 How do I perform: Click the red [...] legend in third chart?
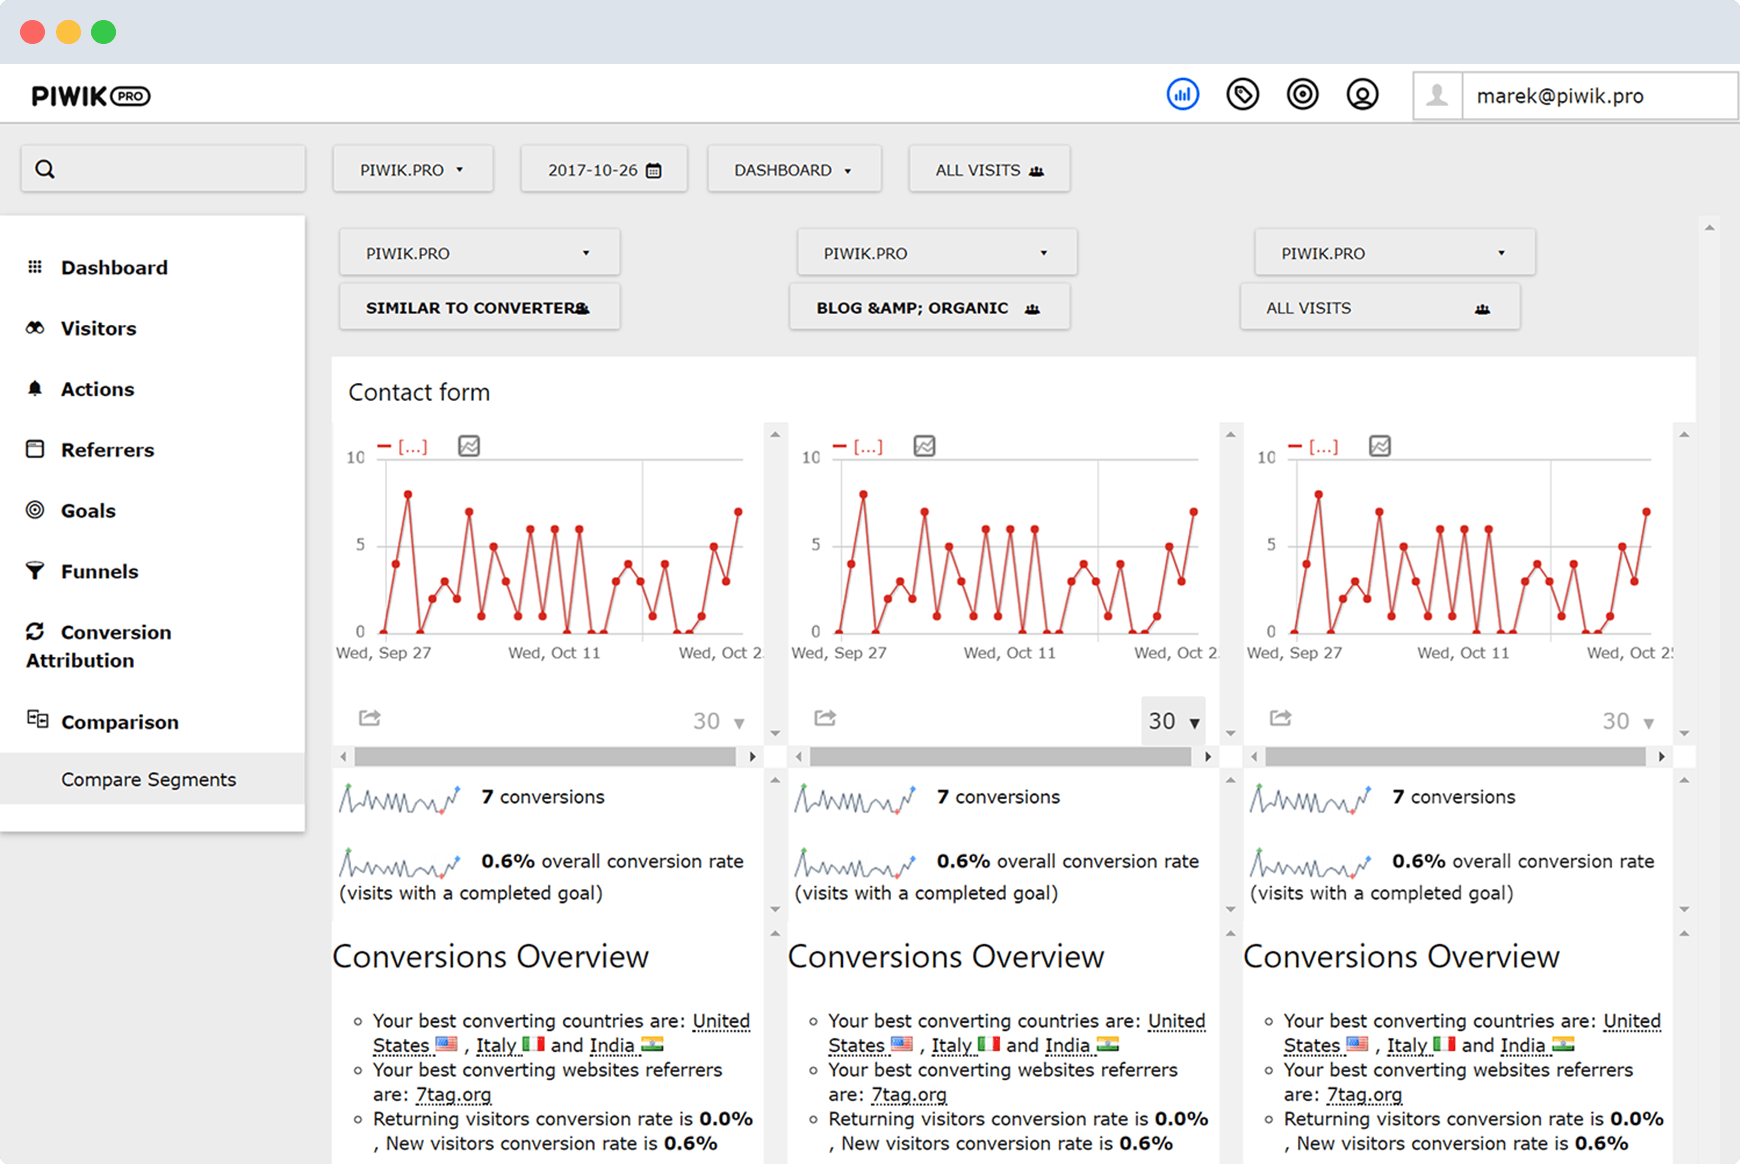(1314, 447)
